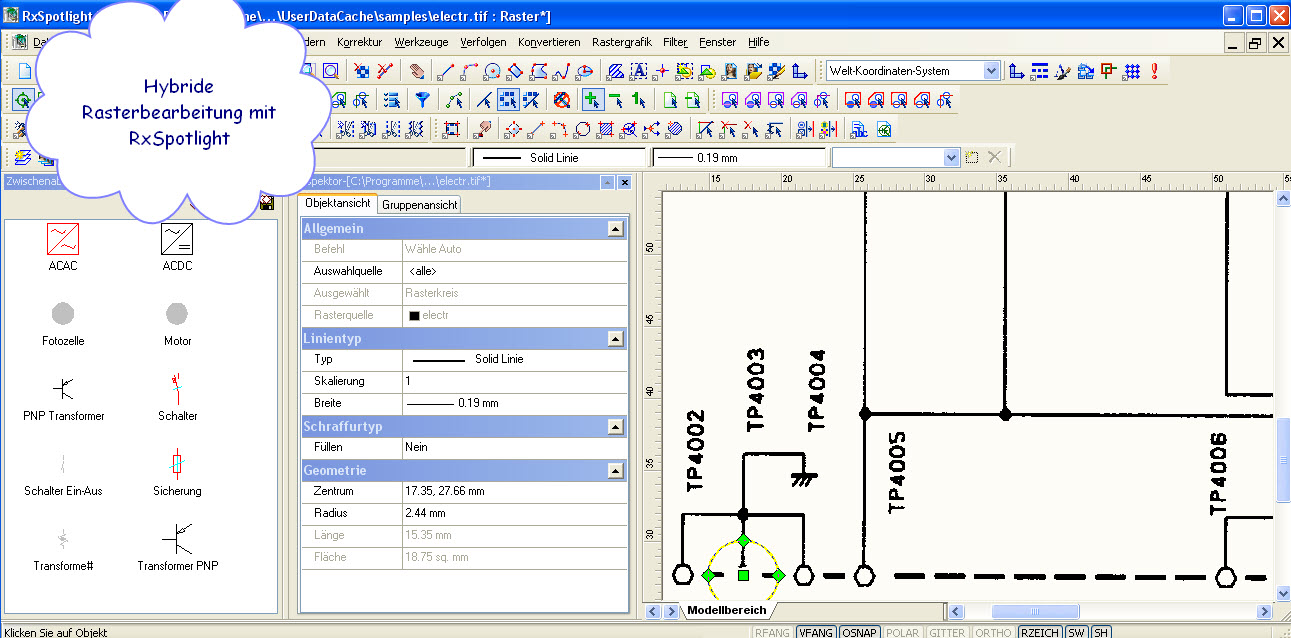Click the save disk icon in Zwischenablage panel
Screen dimensions: 1291x638
point(266,203)
